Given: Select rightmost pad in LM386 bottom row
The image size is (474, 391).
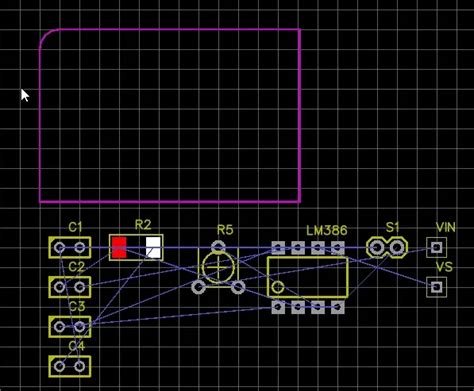Looking at the screenshot, I should 338,307.
